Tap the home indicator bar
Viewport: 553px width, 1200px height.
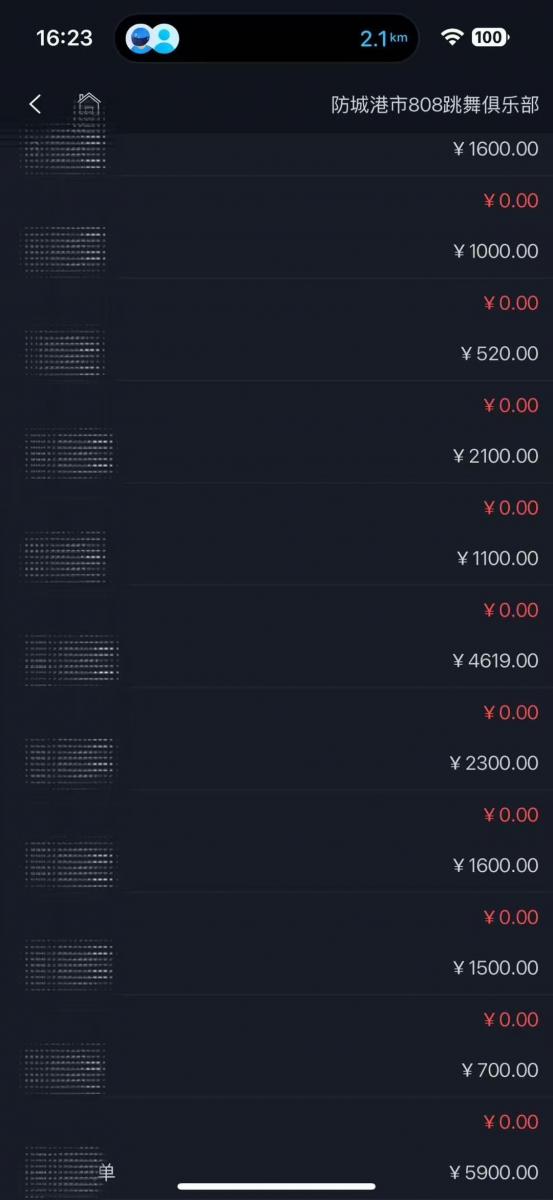tap(276, 1187)
